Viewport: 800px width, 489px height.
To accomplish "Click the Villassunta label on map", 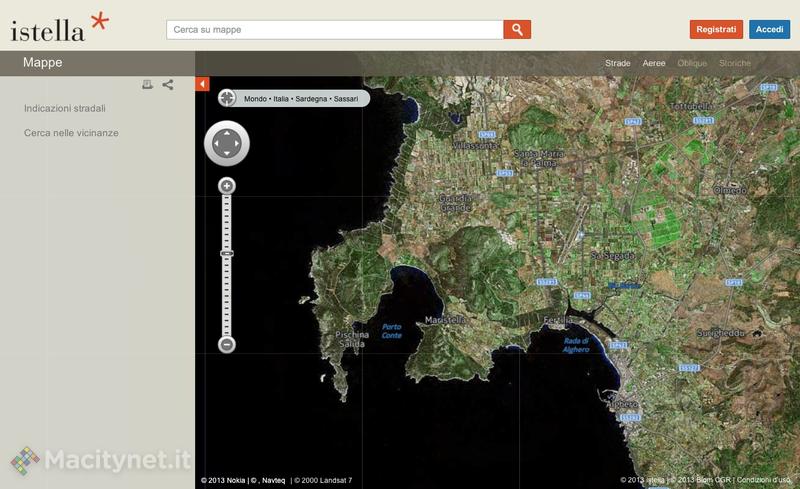I will point(475,145).
